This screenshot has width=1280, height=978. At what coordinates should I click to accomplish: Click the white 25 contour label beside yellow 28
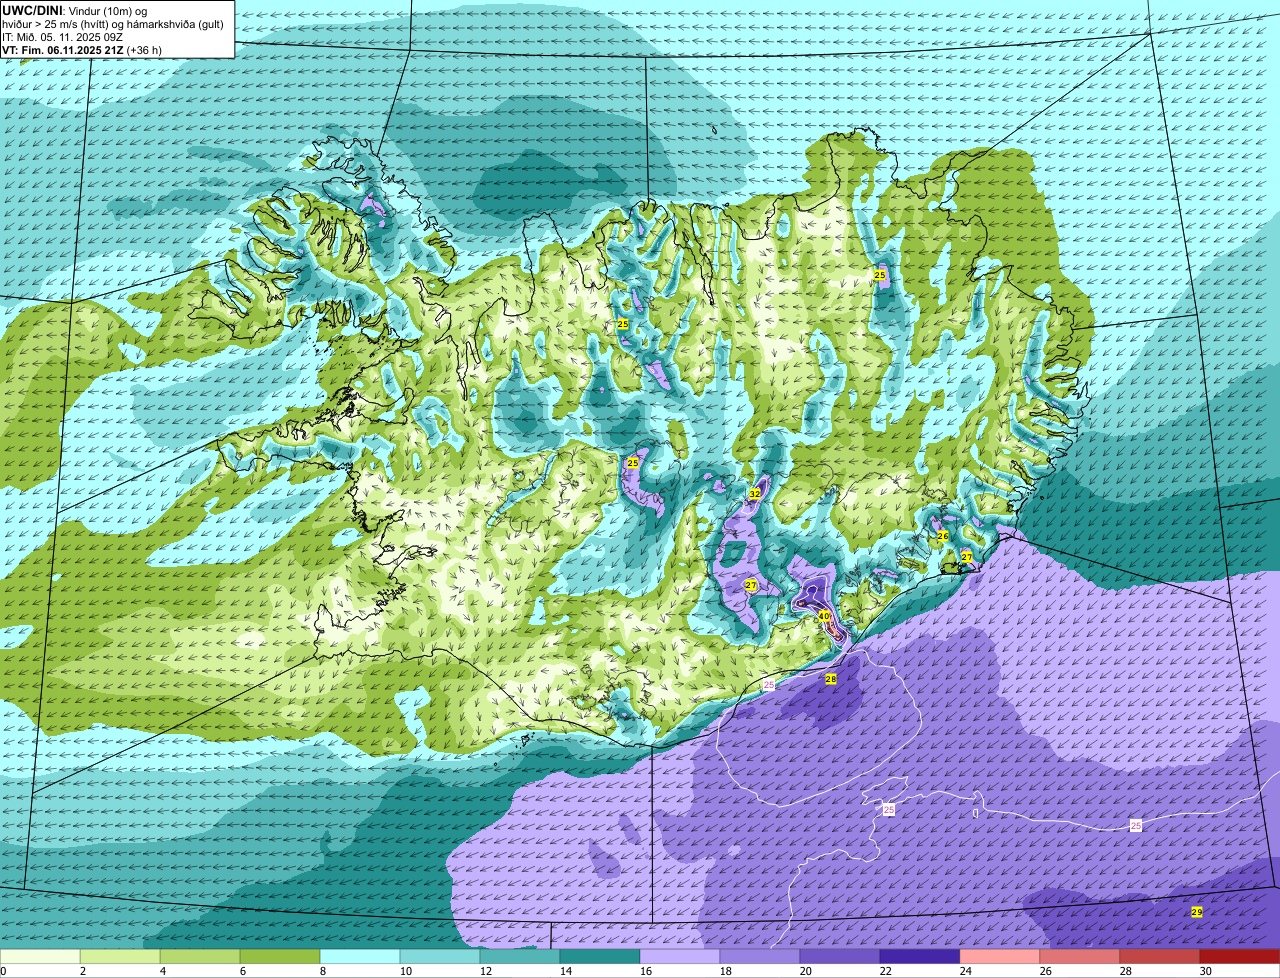(x=769, y=684)
